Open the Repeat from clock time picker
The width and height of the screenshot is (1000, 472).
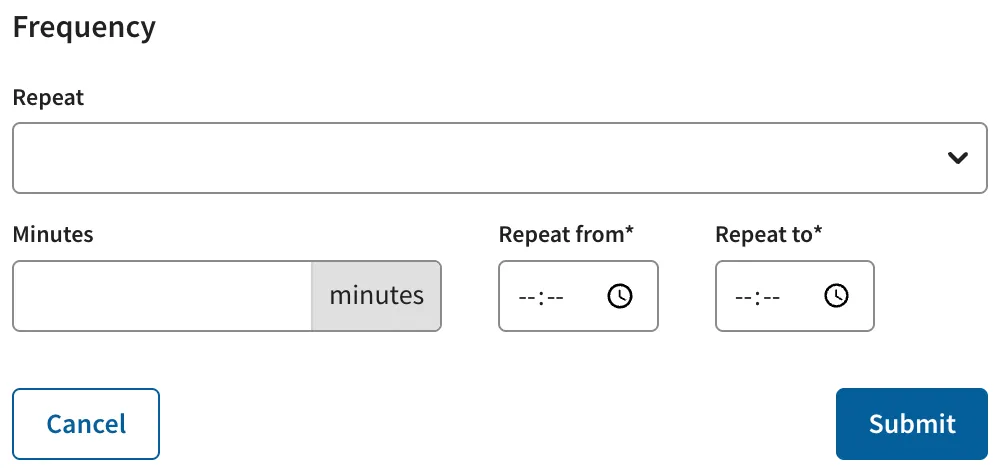(x=620, y=296)
